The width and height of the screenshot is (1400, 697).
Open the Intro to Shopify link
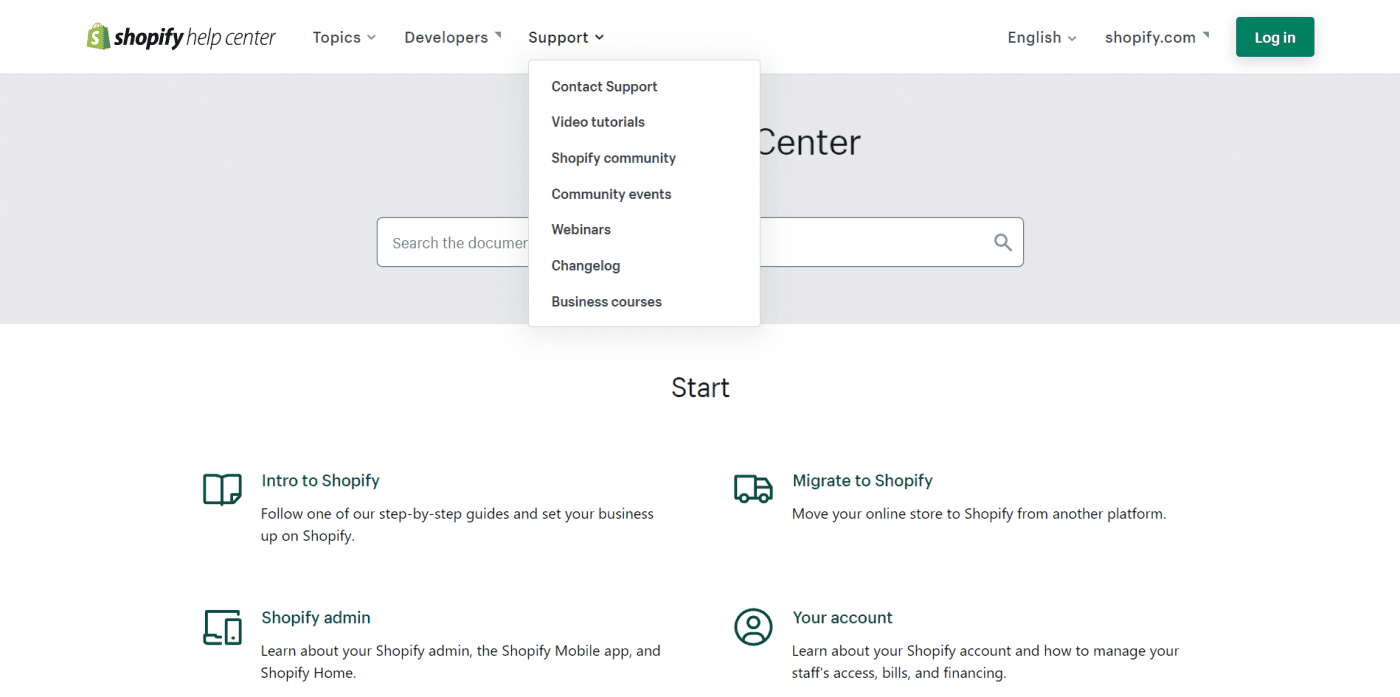320,480
